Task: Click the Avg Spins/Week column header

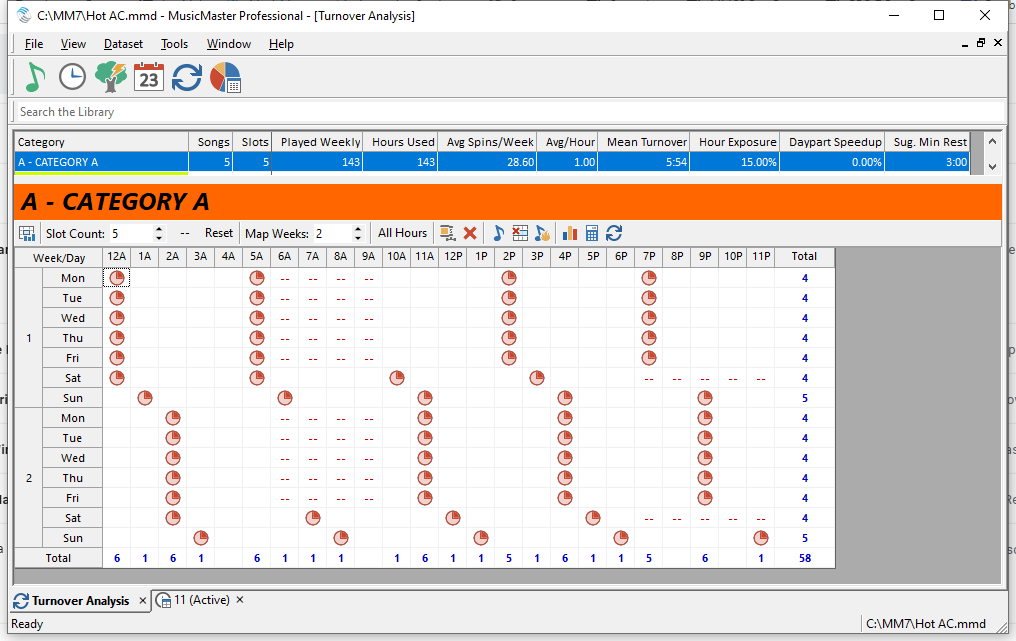Action: pyautogui.click(x=490, y=142)
